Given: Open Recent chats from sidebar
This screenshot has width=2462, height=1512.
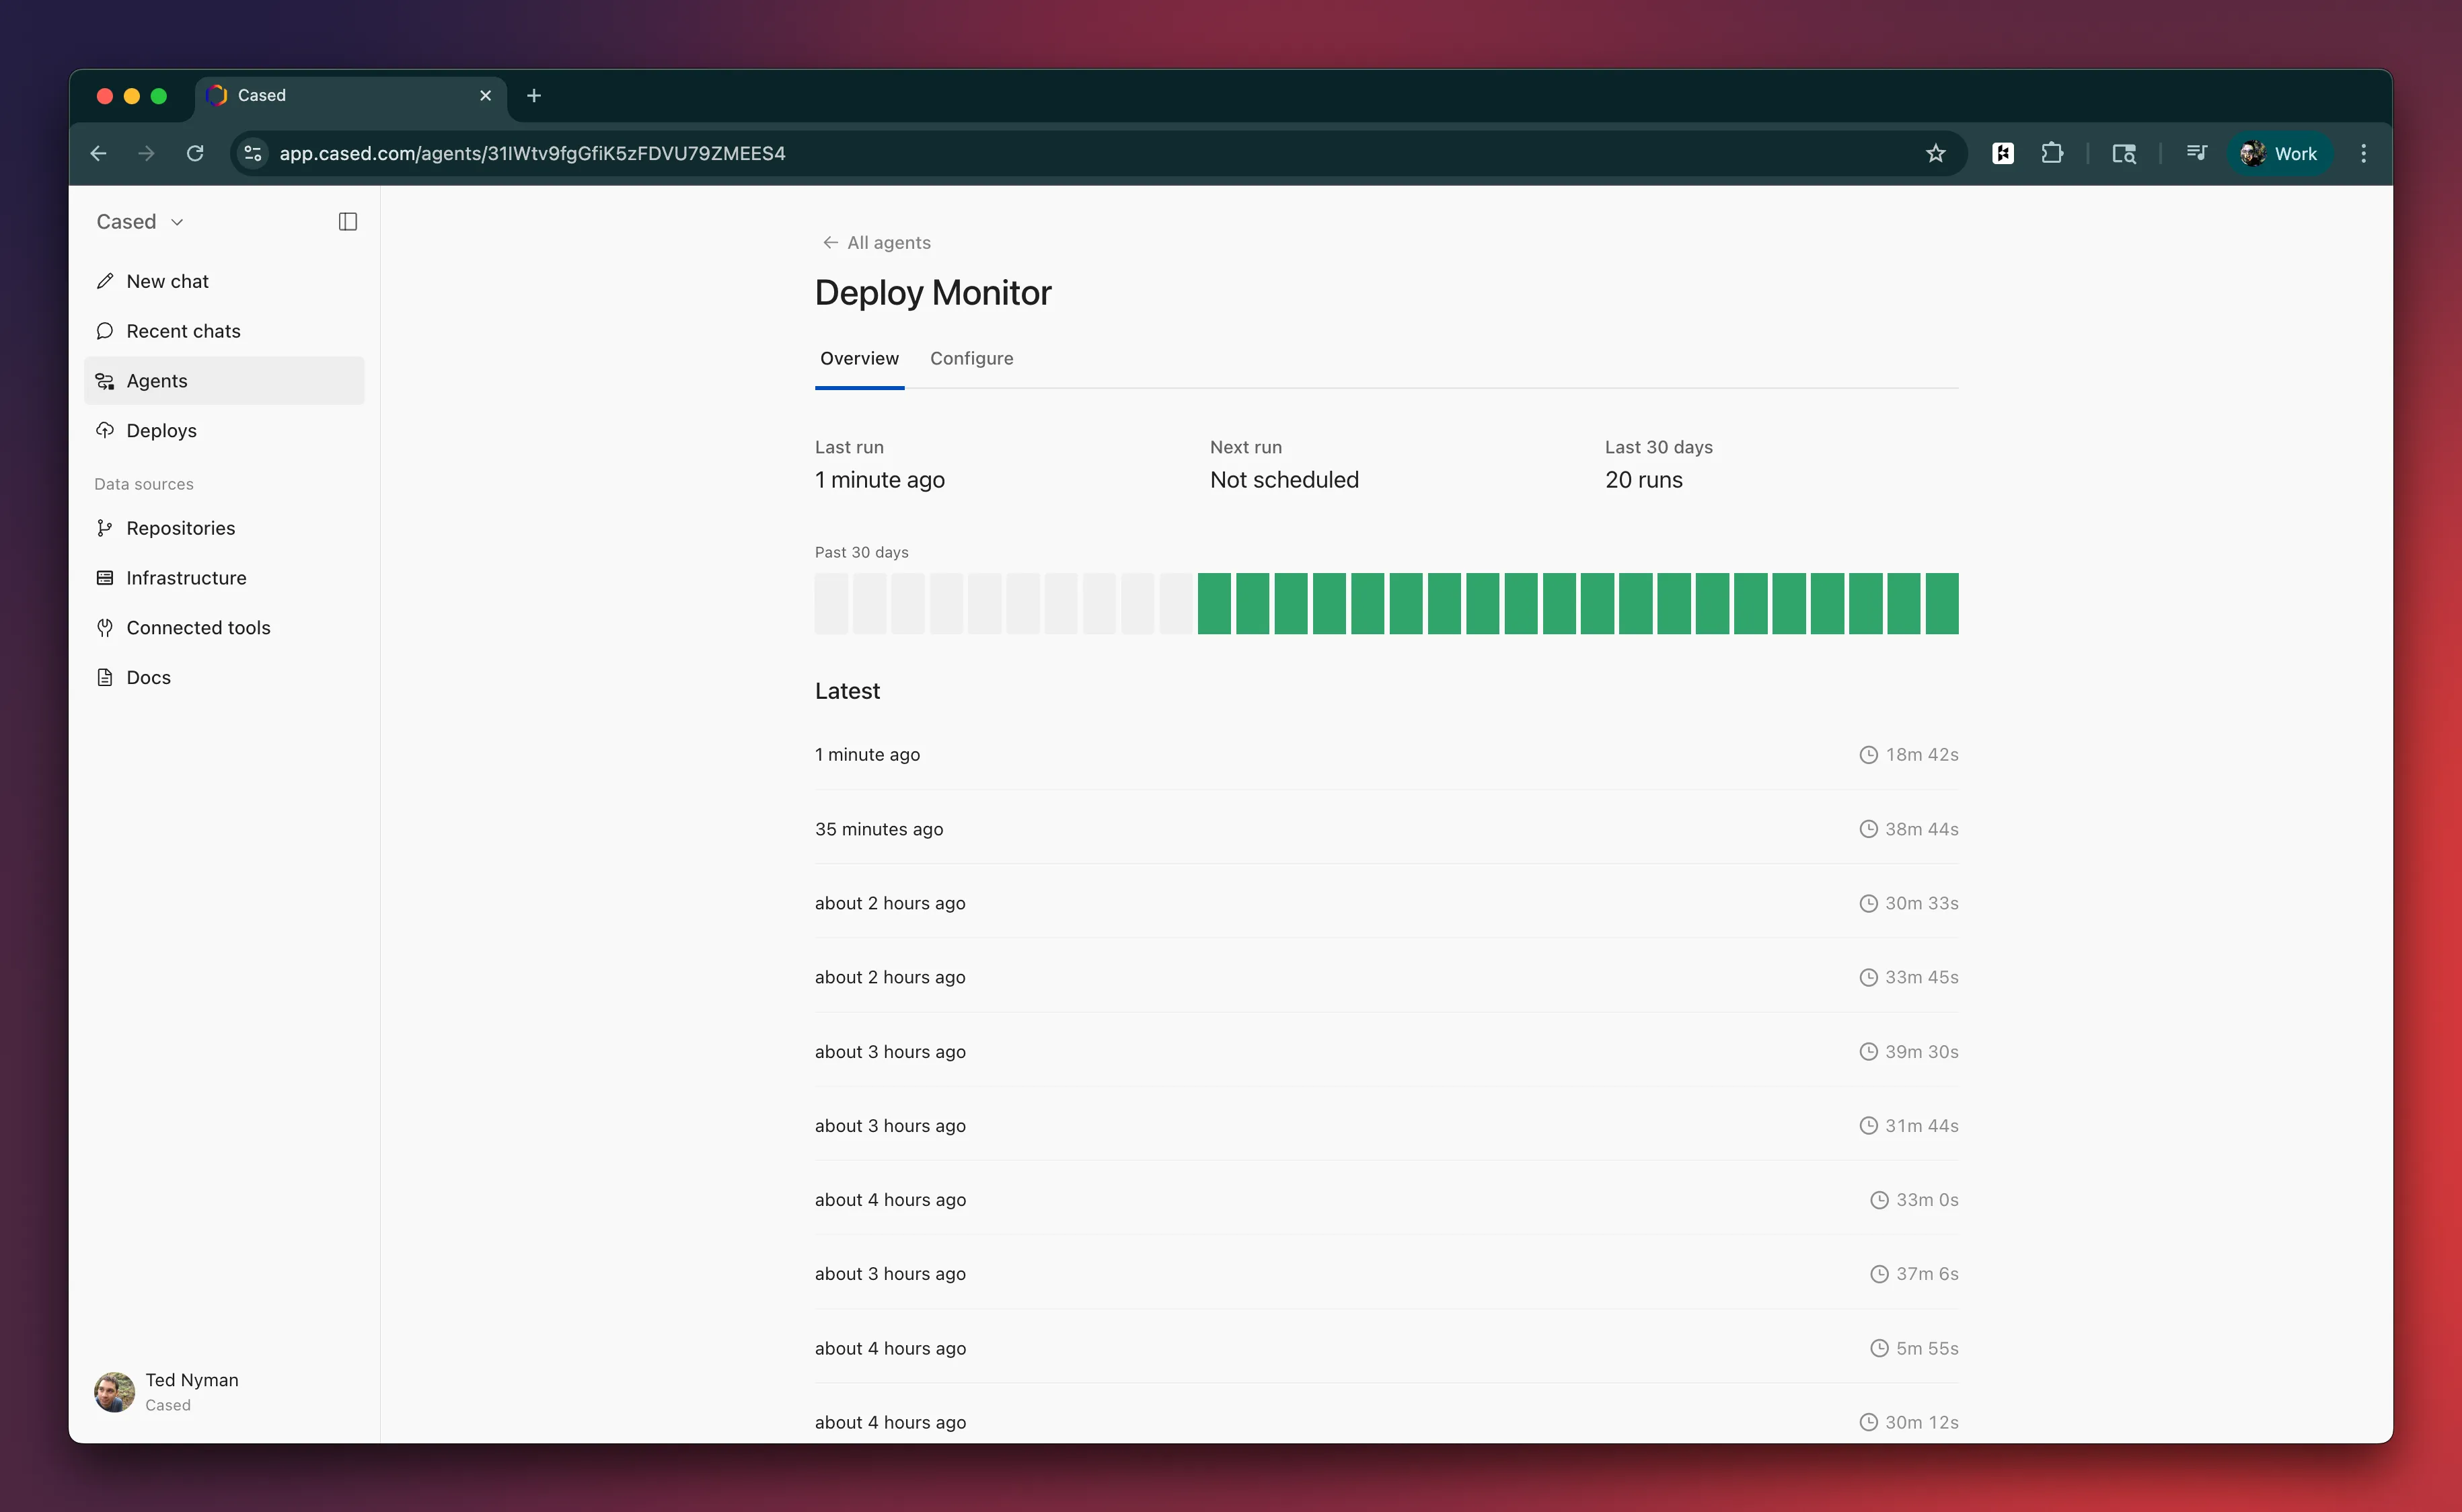Looking at the screenshot, I should [x=183, y=331].
